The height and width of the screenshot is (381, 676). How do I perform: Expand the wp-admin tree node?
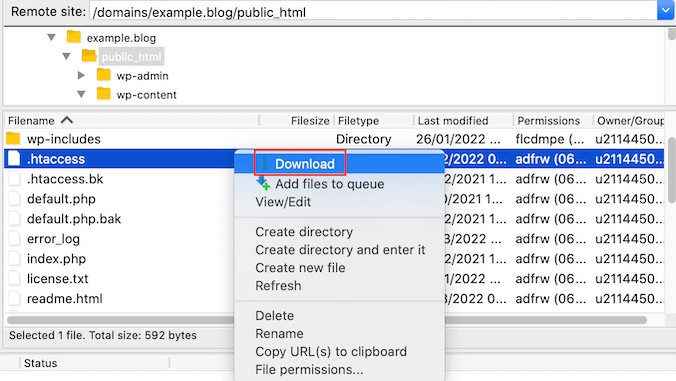click(x=81, y=75)
